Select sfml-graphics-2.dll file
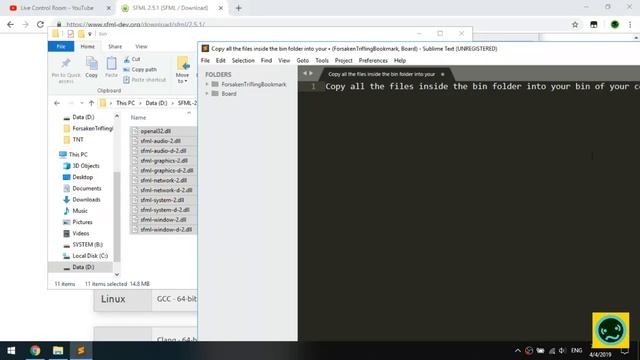The image size is (640, 360). tap(163, 160)
